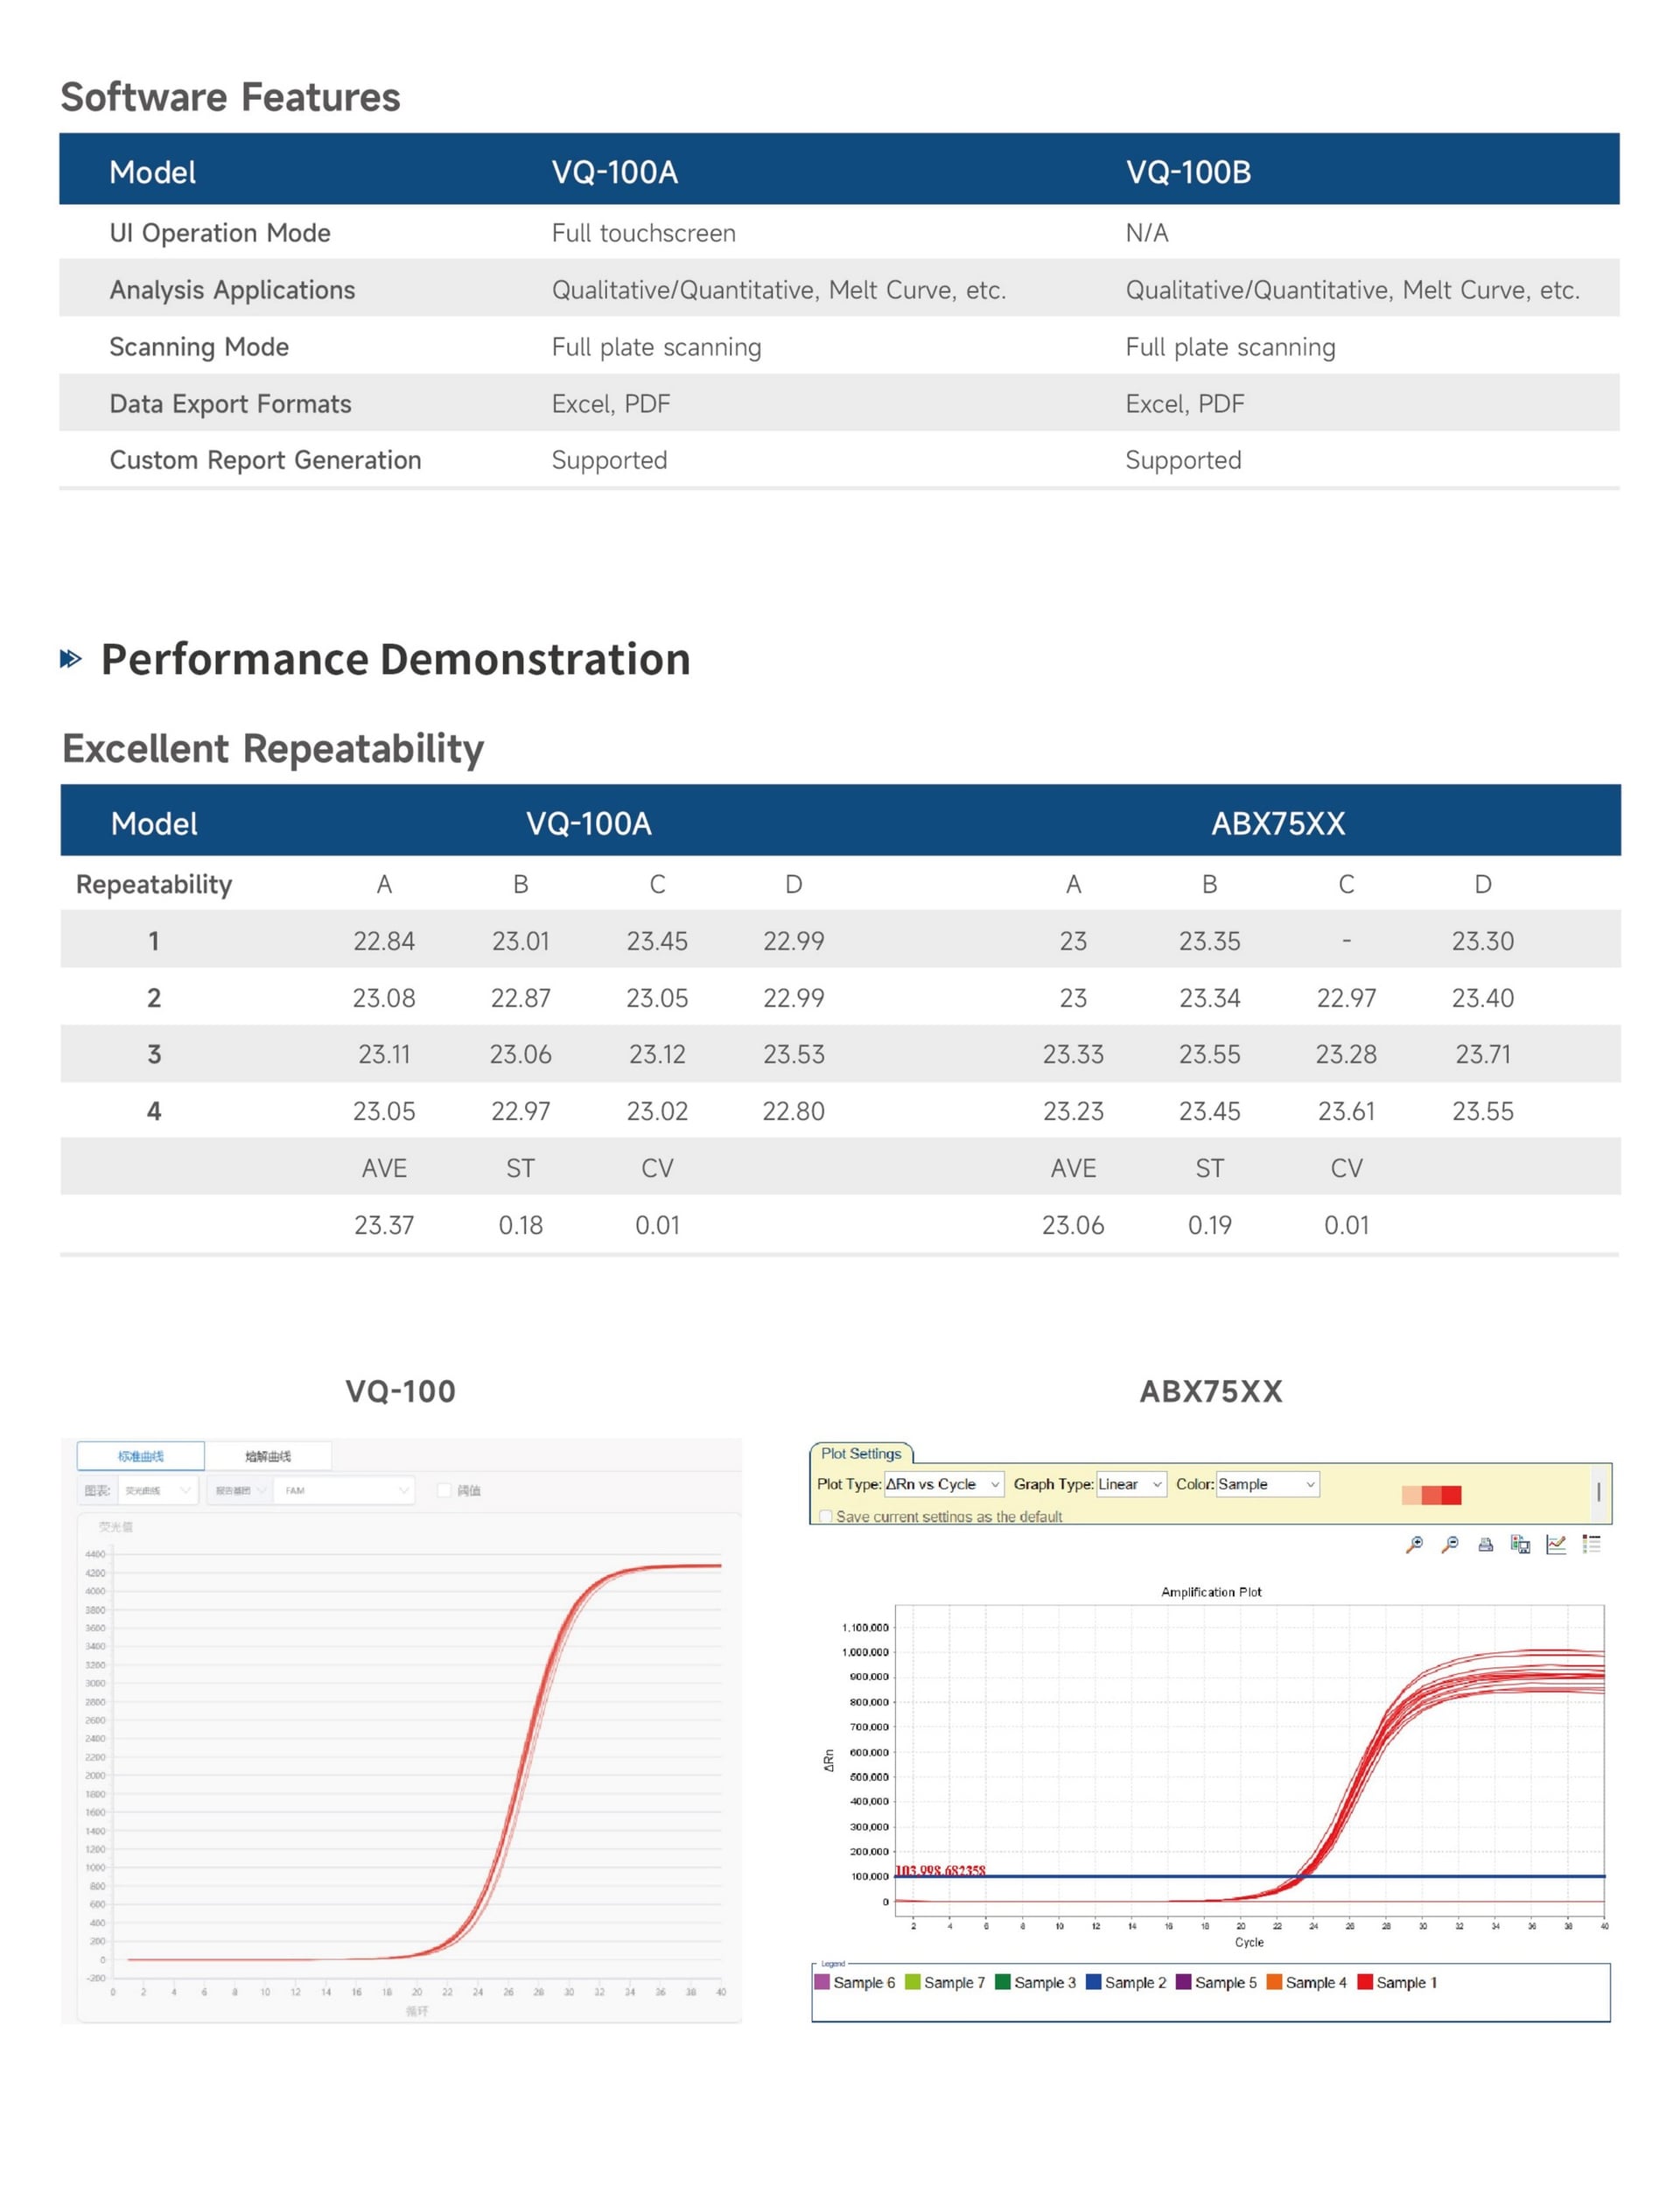Click the save plot image icon

click(1521, 1545)
